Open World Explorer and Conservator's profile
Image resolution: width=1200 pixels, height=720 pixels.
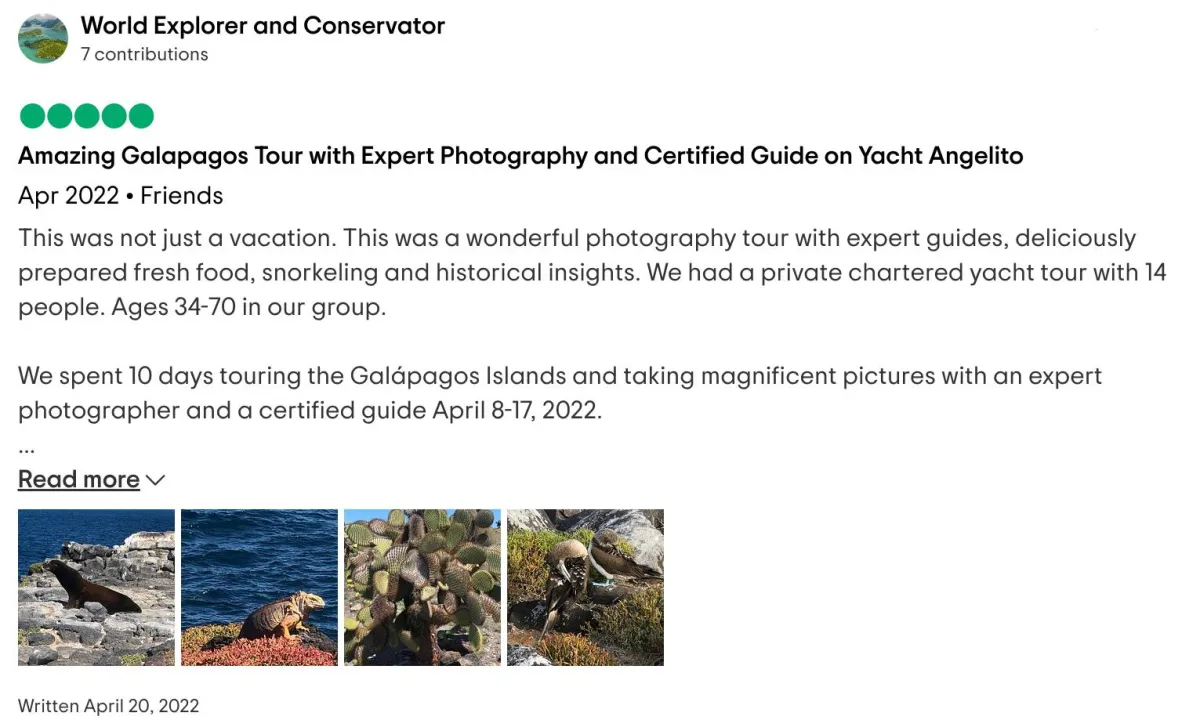(x=262, y=26)
